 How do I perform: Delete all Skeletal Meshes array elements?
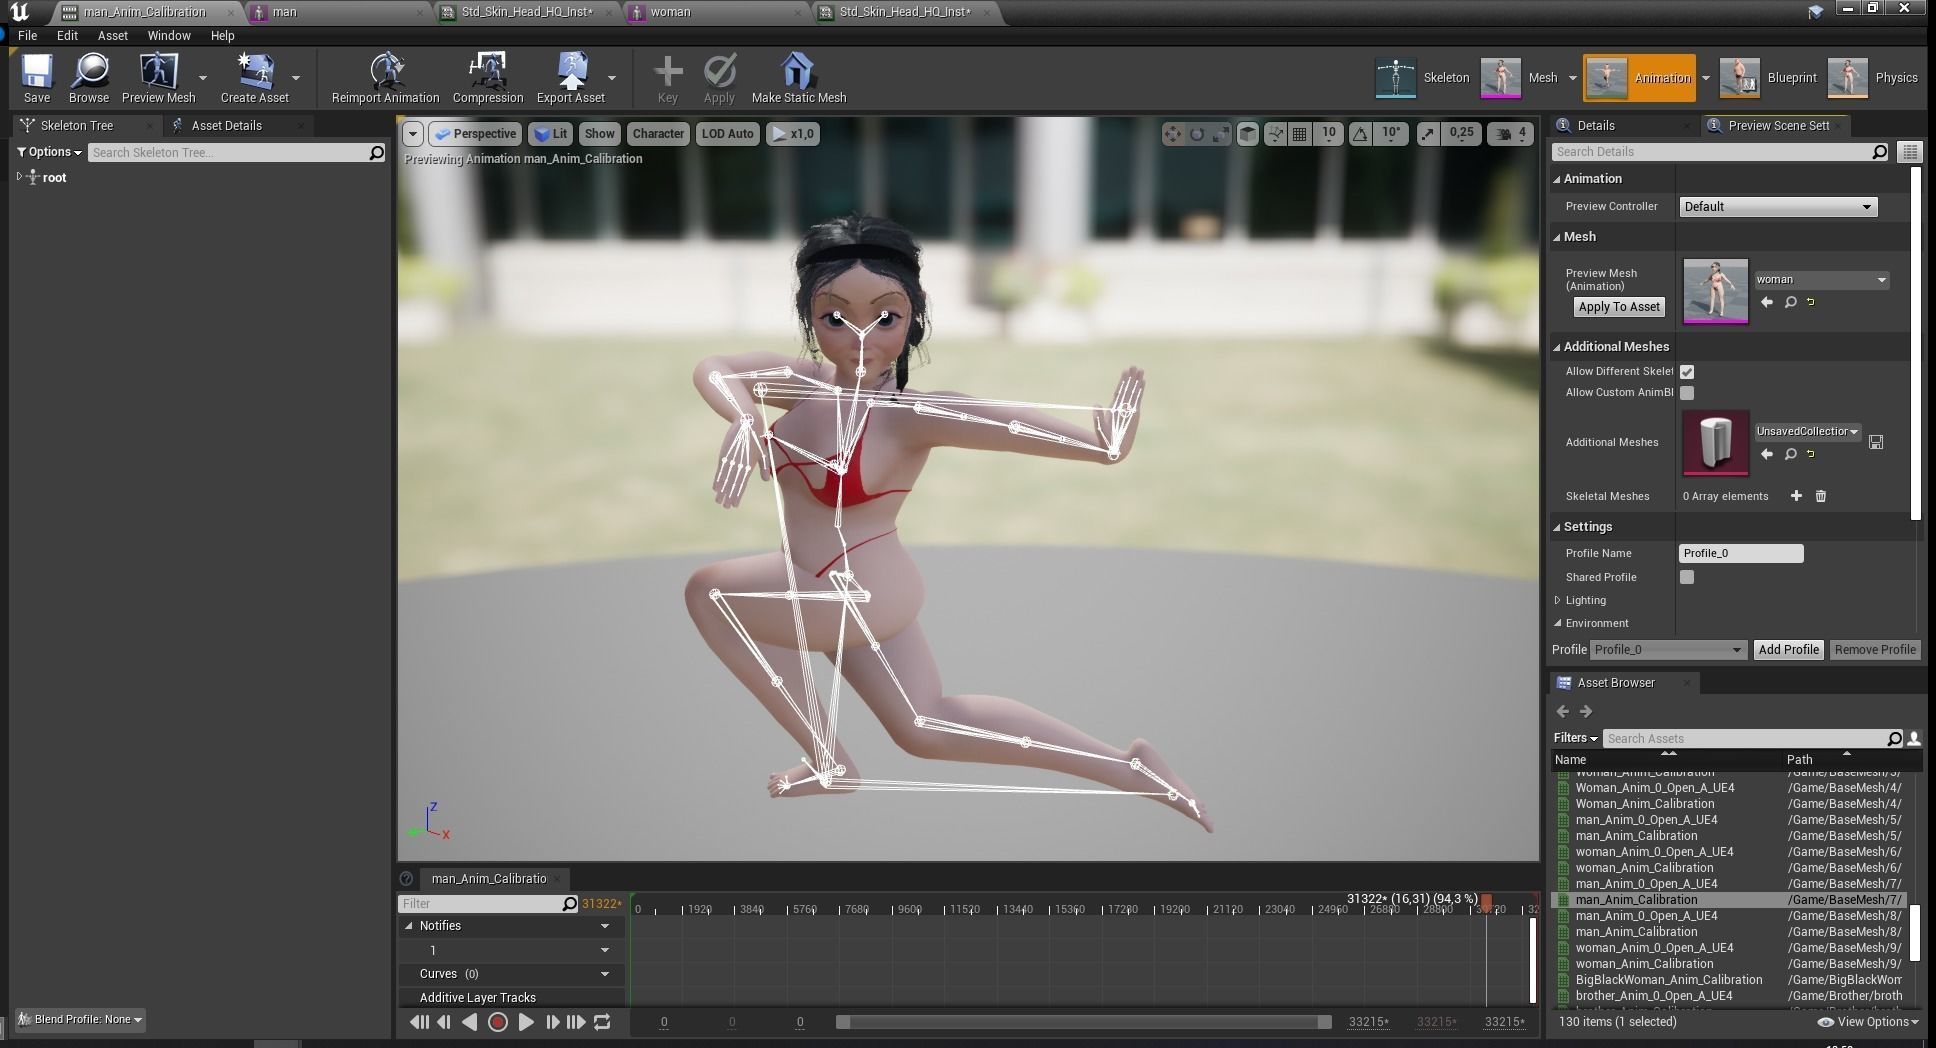point(1821,496)
